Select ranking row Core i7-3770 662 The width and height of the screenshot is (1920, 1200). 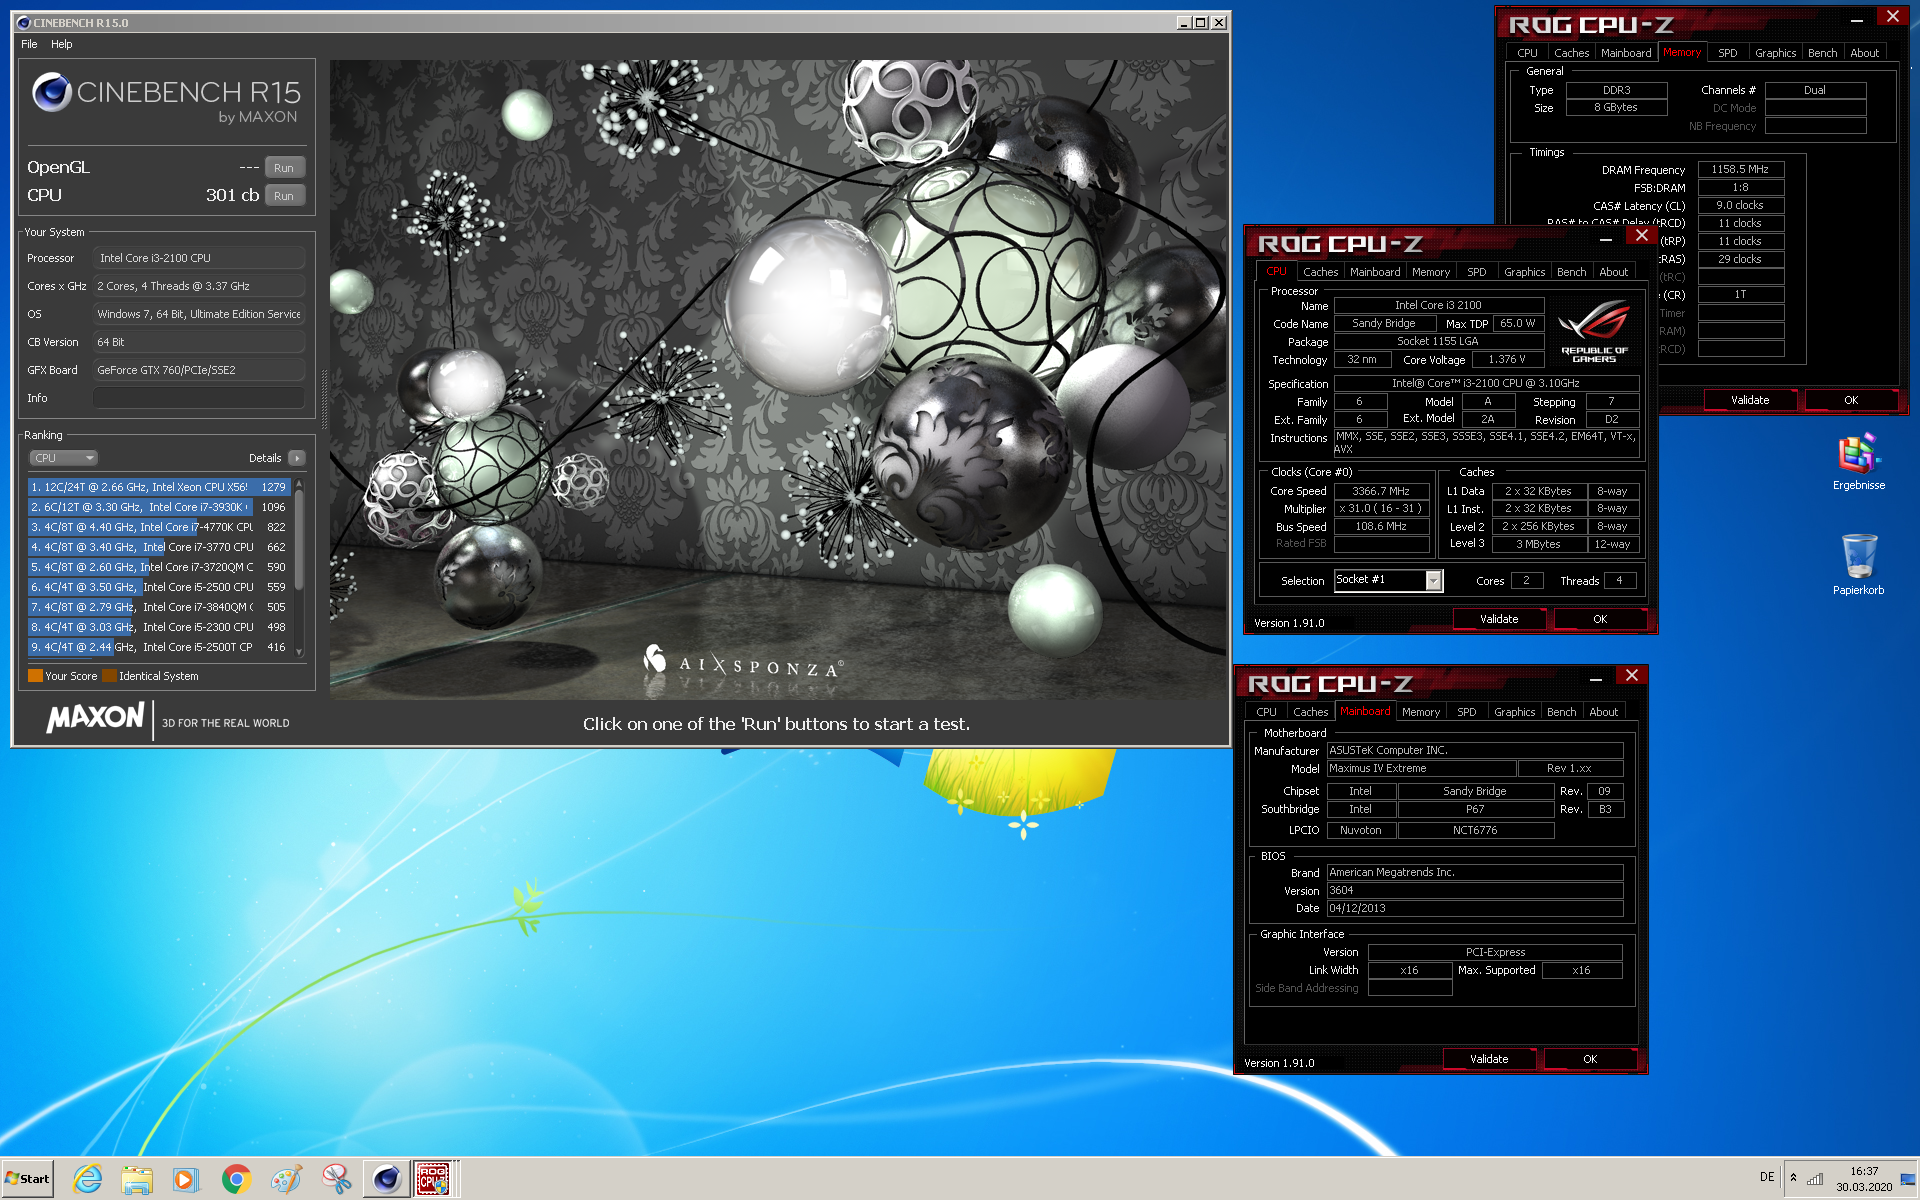[x=158, y=547]
